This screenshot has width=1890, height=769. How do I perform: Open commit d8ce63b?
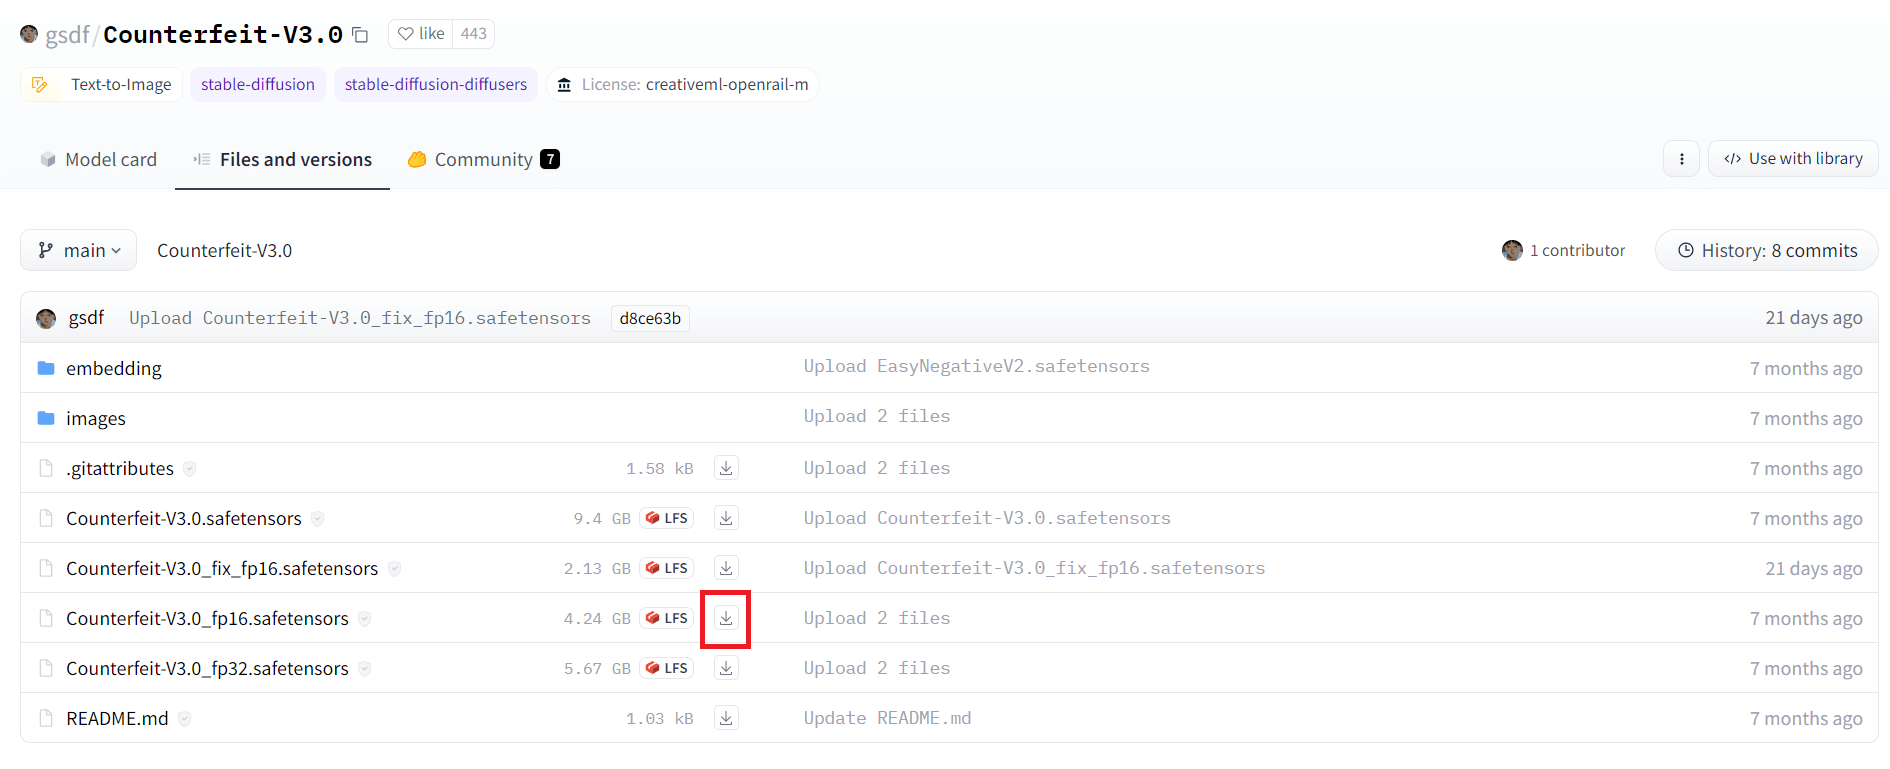(650, 318)
